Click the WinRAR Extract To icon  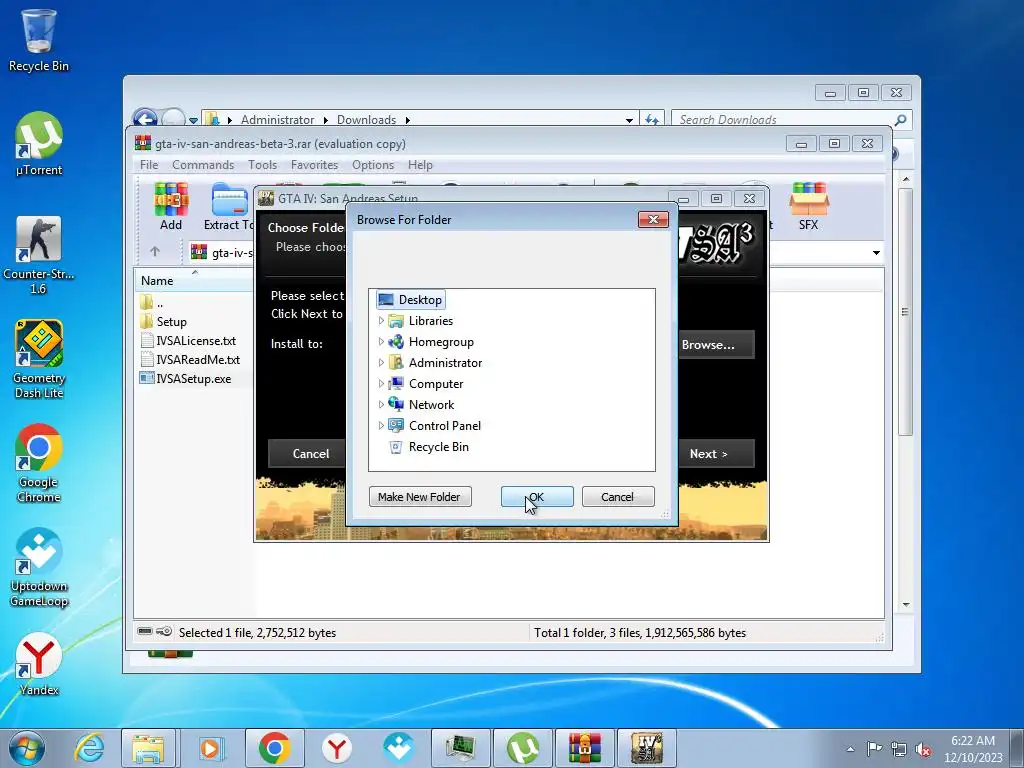pyautogui.click(x=229, y=206)
